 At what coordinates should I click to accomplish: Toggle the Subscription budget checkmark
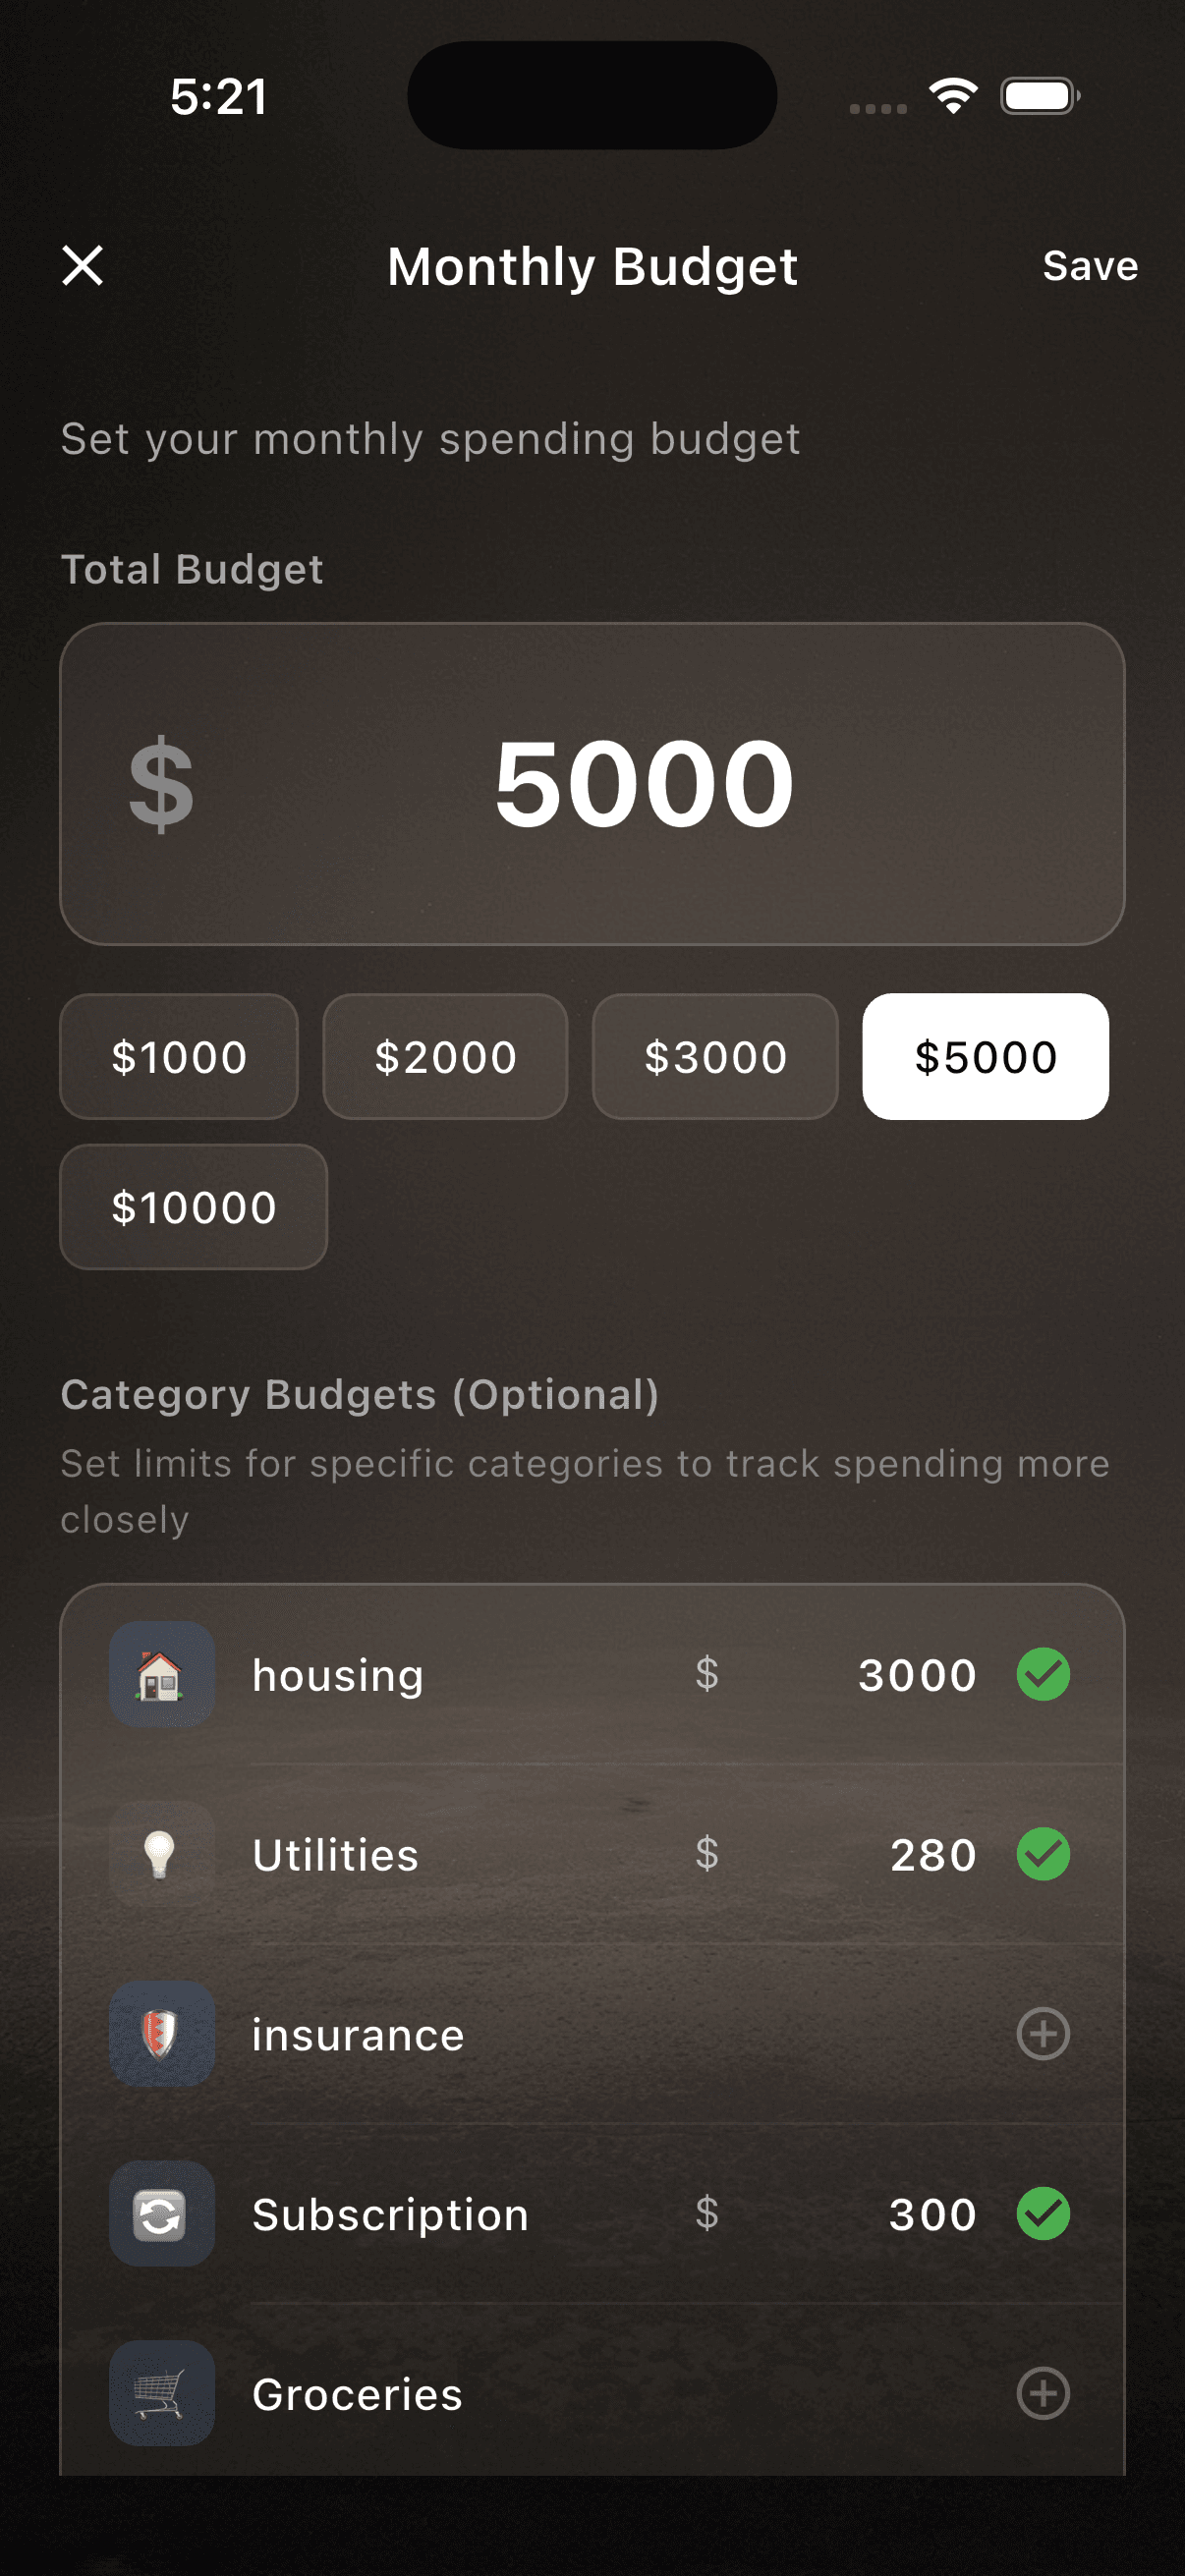pos(1043,2214)
